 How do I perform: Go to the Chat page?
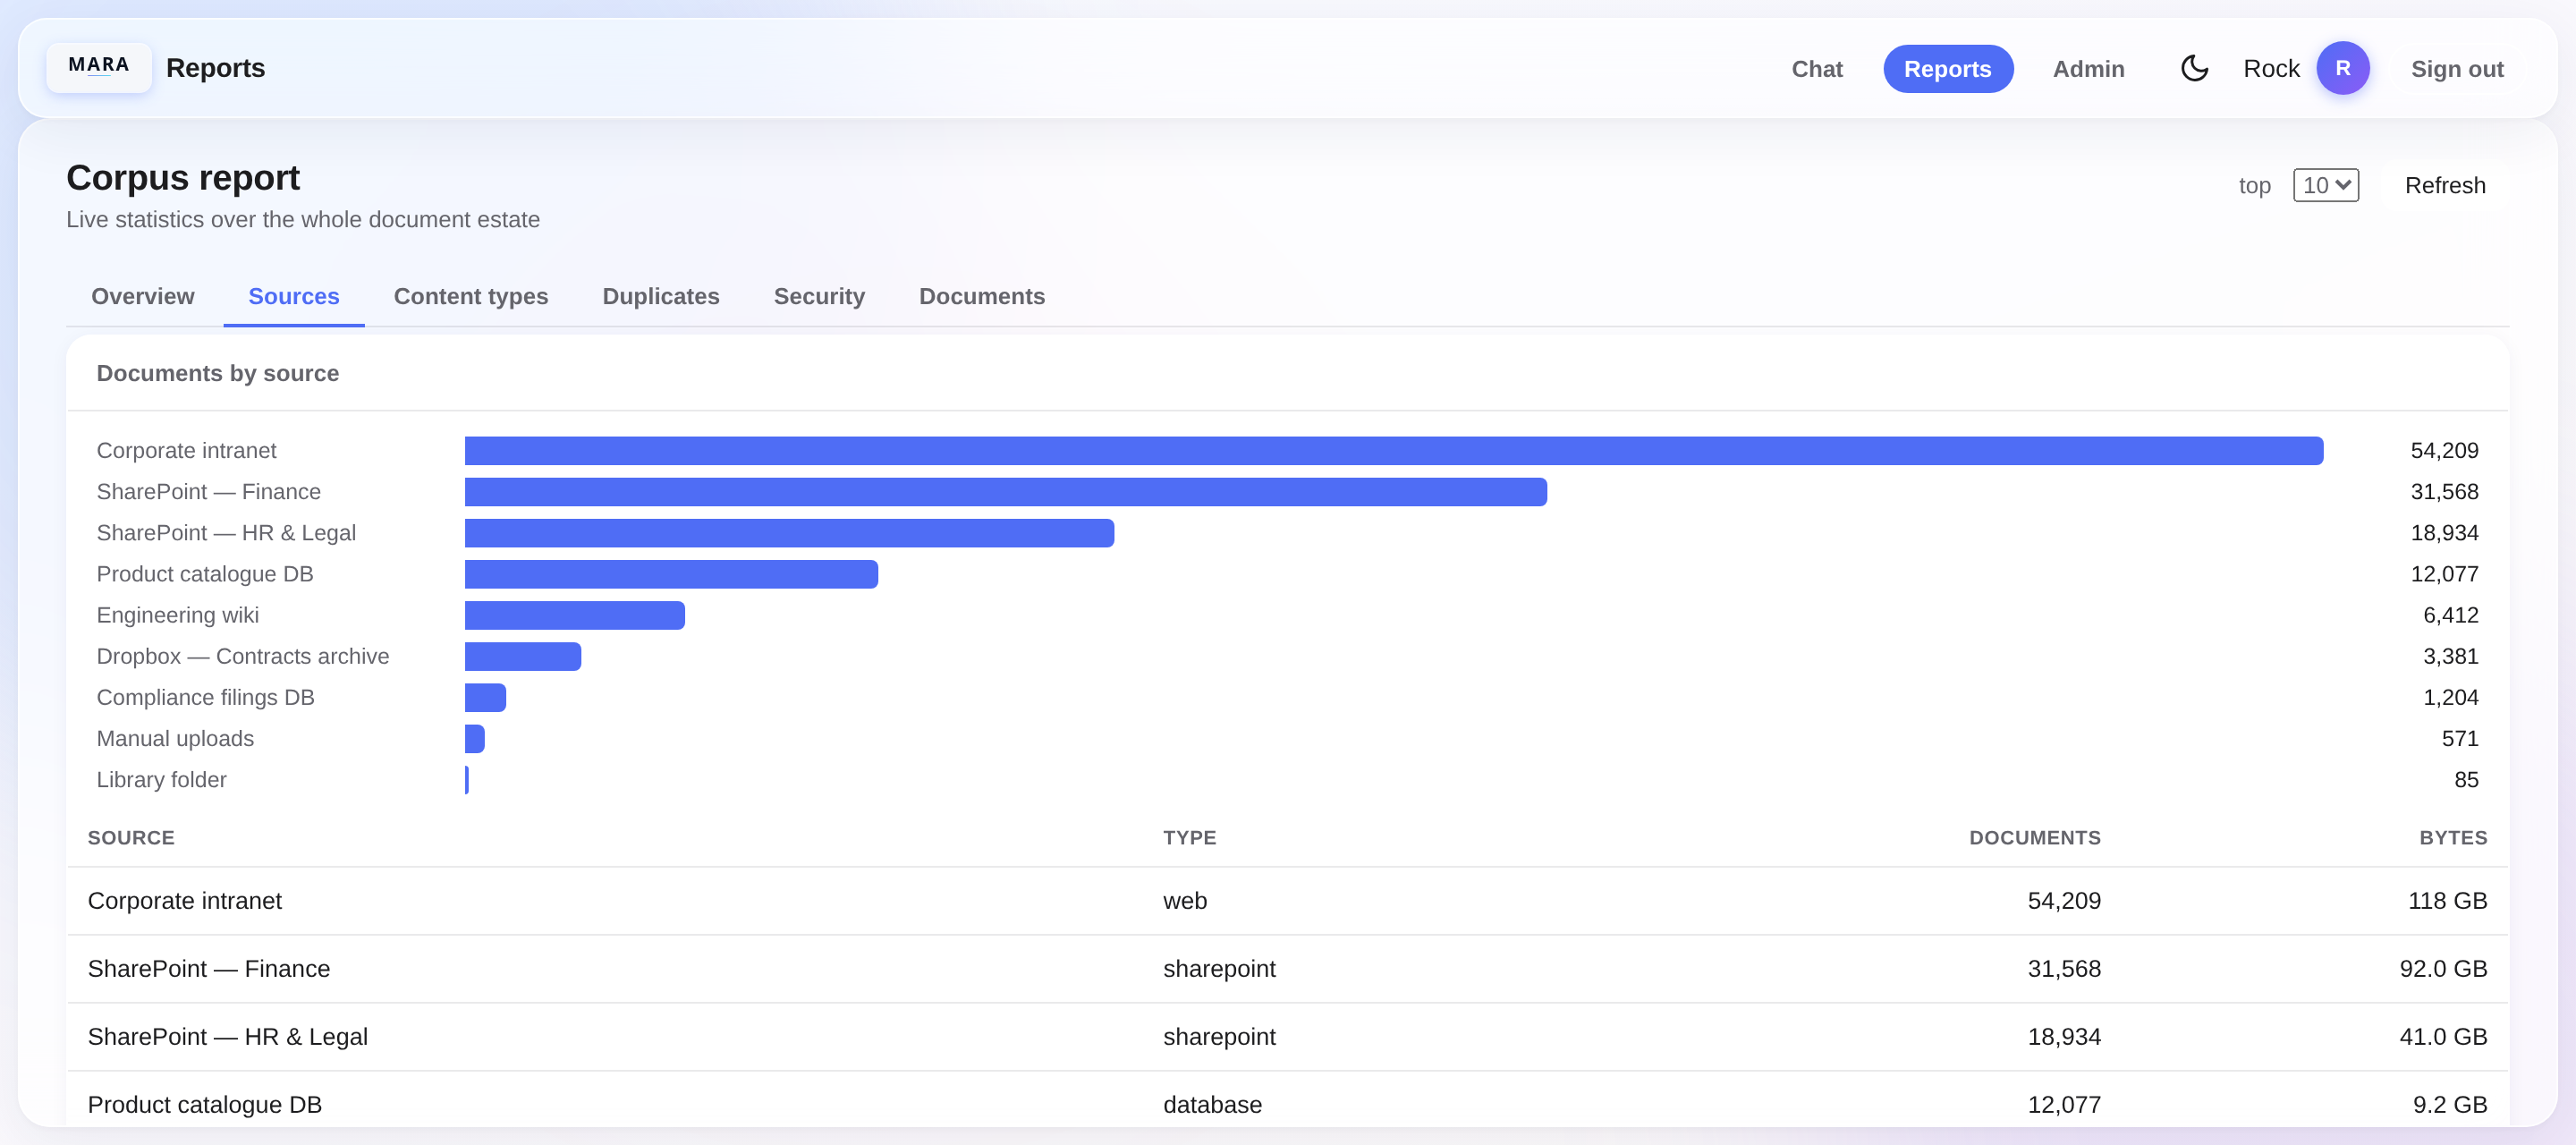pyautogui.click(x=1816, y=69)
